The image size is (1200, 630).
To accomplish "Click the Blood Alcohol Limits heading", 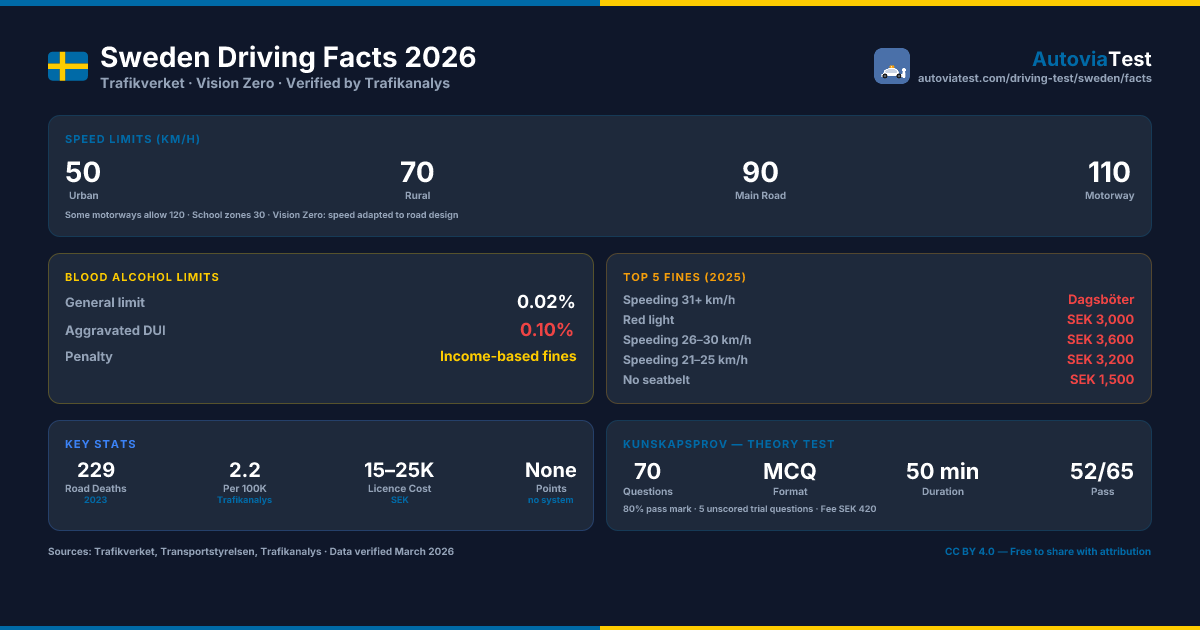I will point(142,277).
